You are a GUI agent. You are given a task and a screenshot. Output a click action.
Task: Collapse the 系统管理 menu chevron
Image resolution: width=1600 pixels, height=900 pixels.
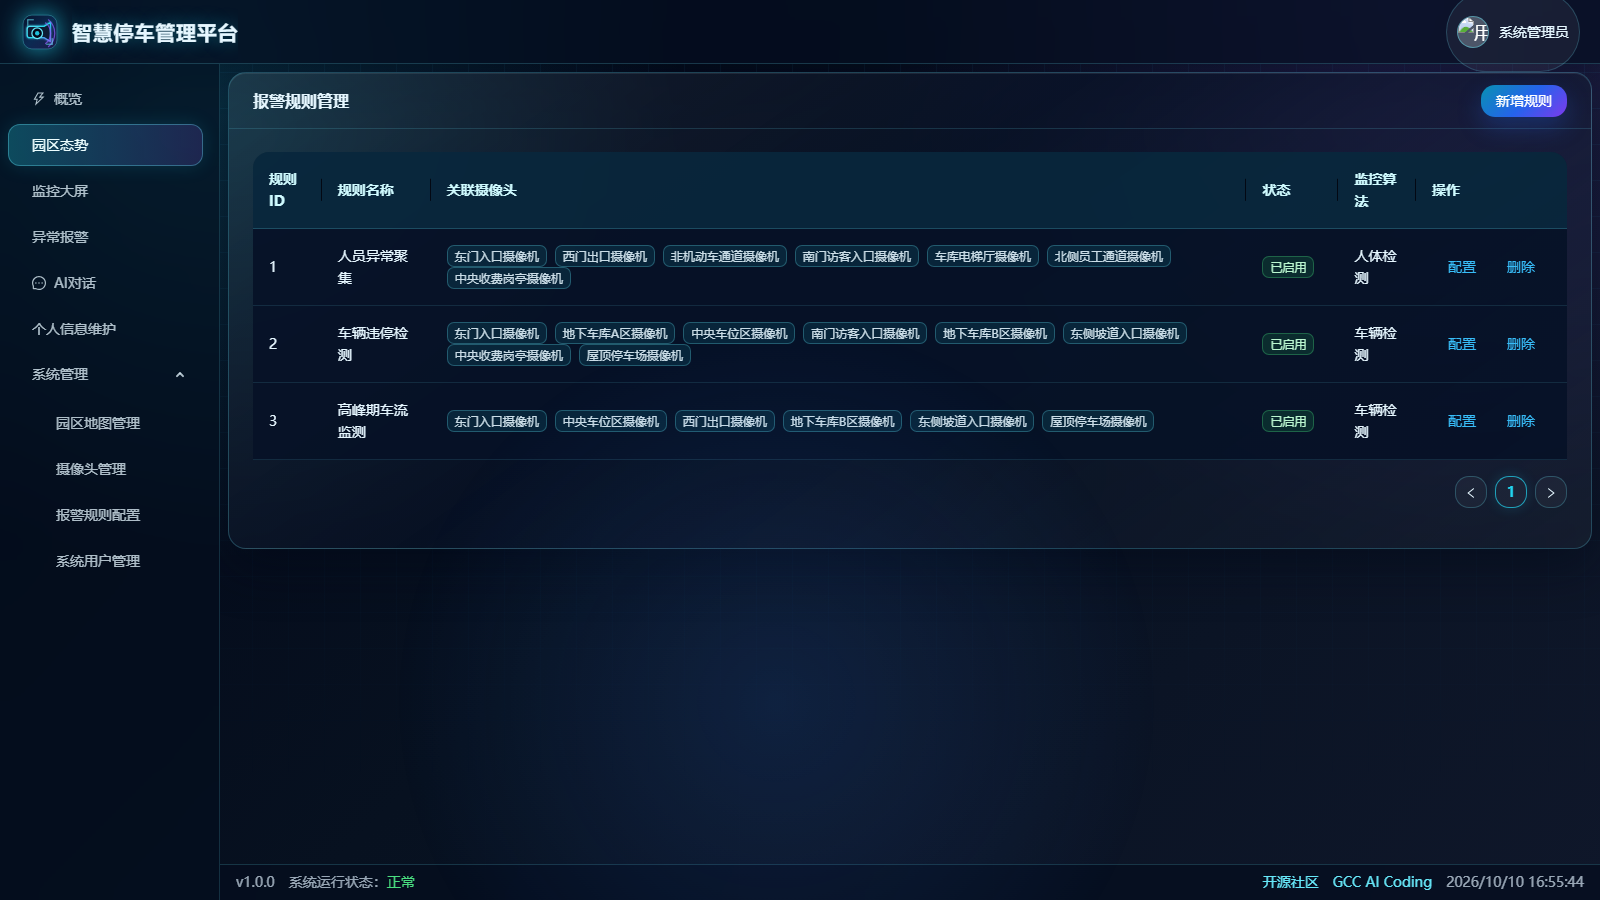(180, 375)
